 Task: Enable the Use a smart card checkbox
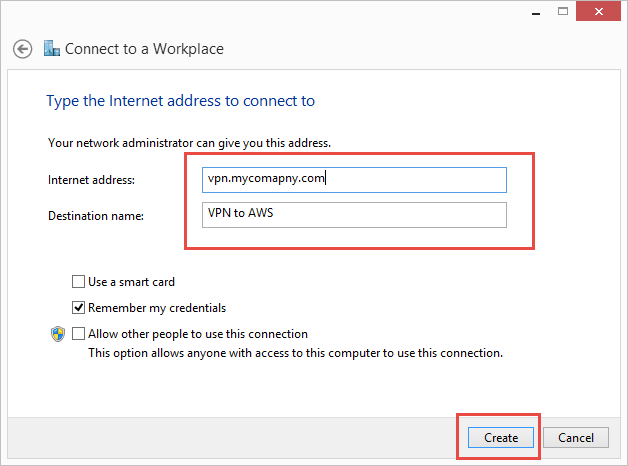click(x=79, y=282)
